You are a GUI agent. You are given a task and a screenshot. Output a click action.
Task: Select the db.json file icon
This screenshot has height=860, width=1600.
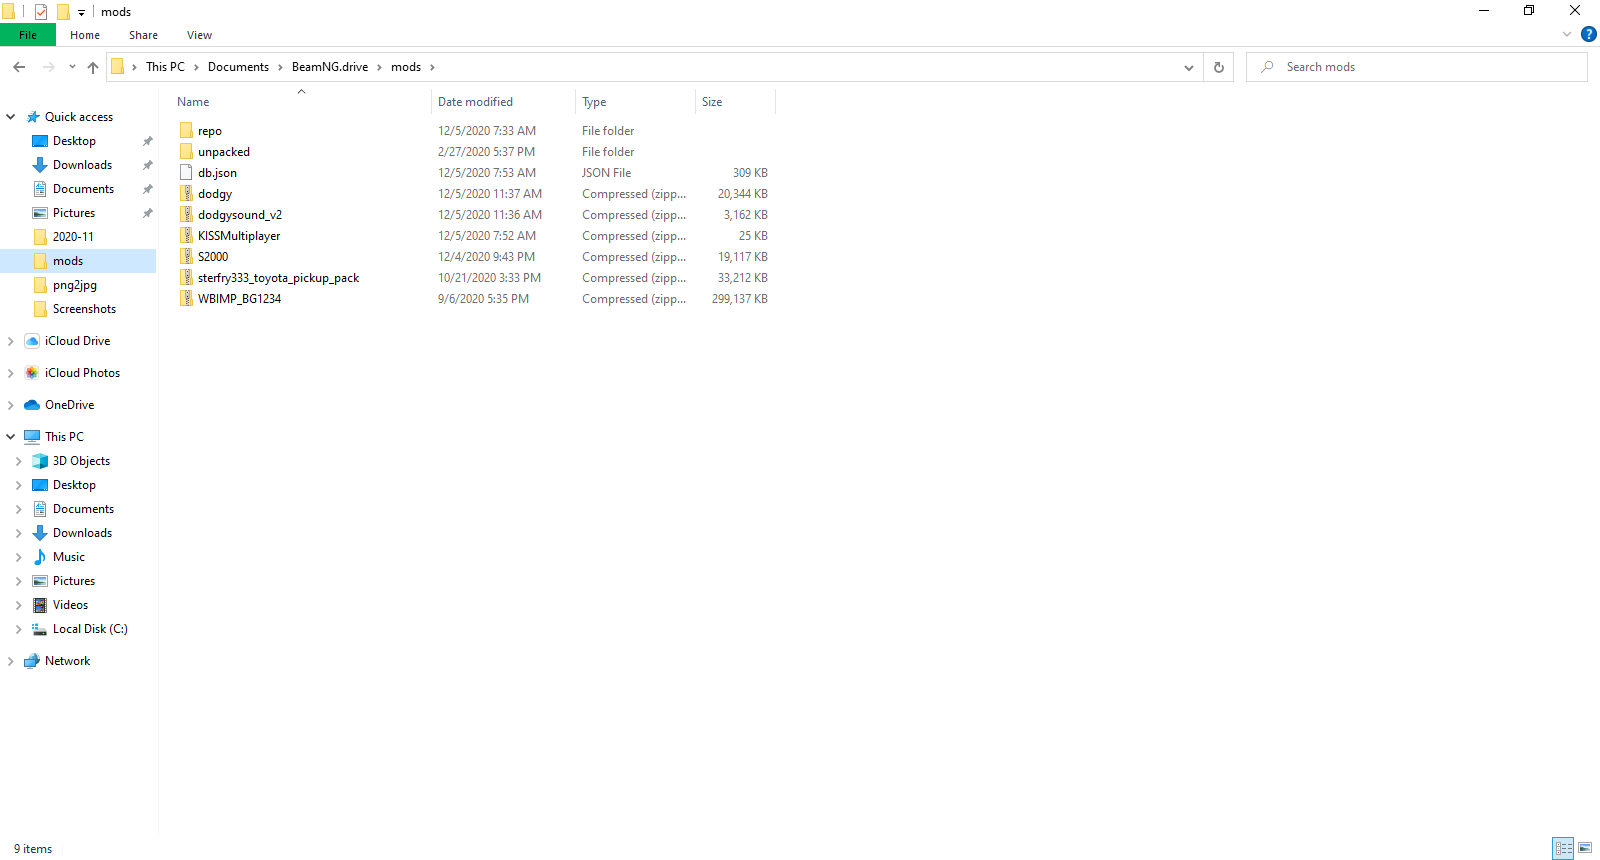186,172
